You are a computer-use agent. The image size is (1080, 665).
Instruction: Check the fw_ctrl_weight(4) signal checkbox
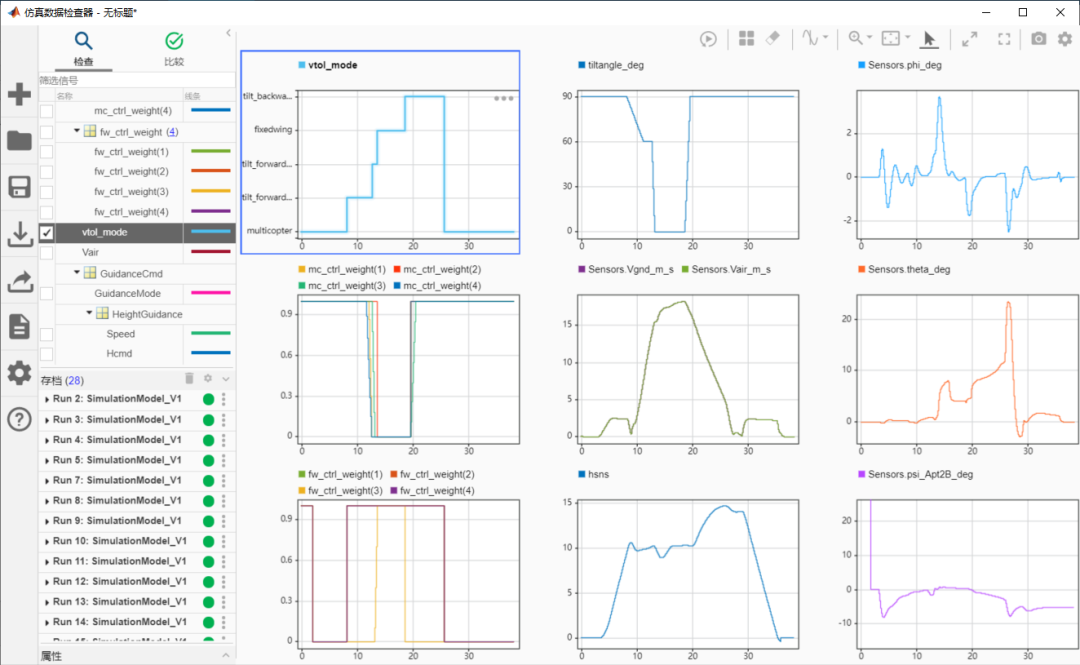tap(46, 212)
